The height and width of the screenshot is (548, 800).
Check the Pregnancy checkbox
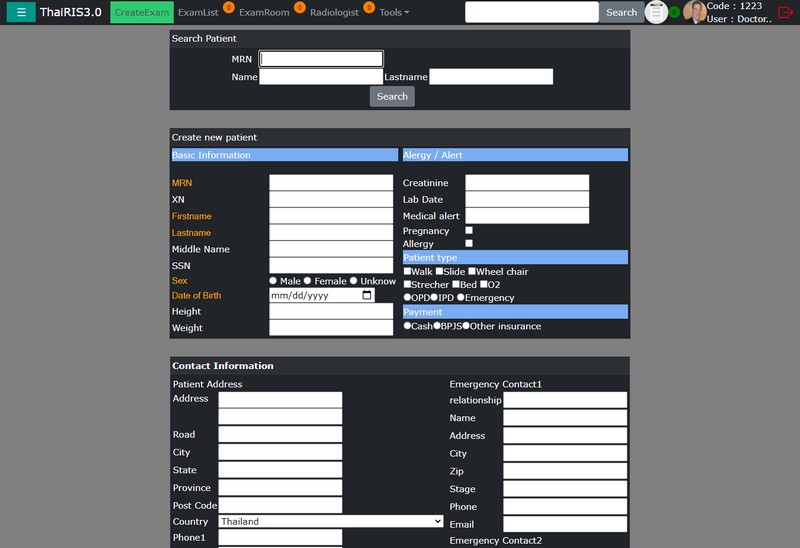click(x=469, y=231)
